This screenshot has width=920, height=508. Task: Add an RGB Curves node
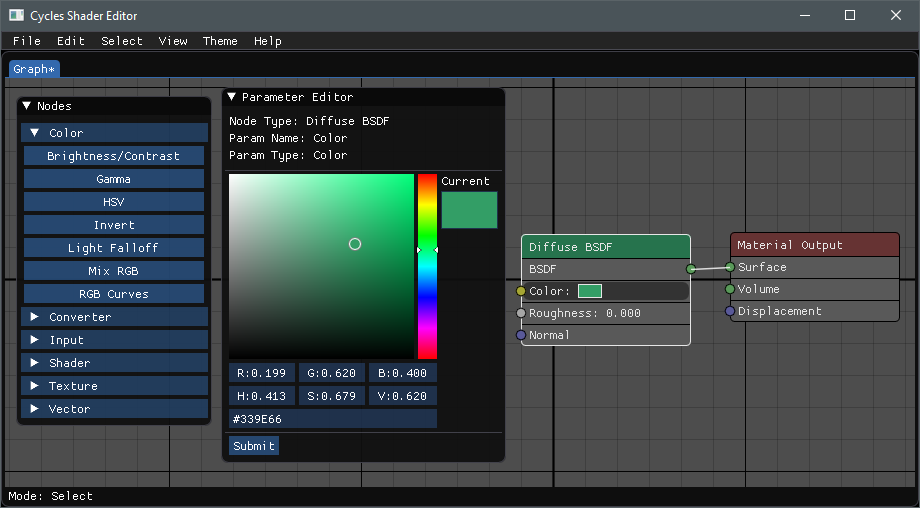114,293
